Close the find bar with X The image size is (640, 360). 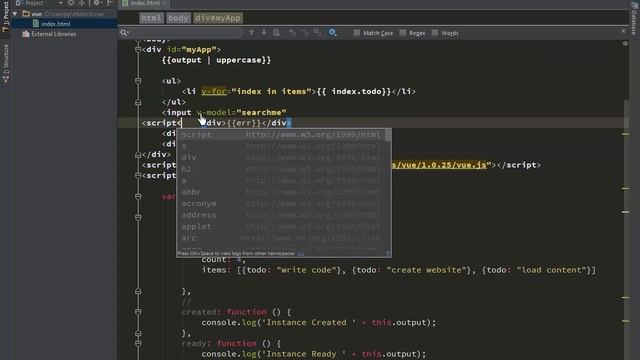[623, 31]
